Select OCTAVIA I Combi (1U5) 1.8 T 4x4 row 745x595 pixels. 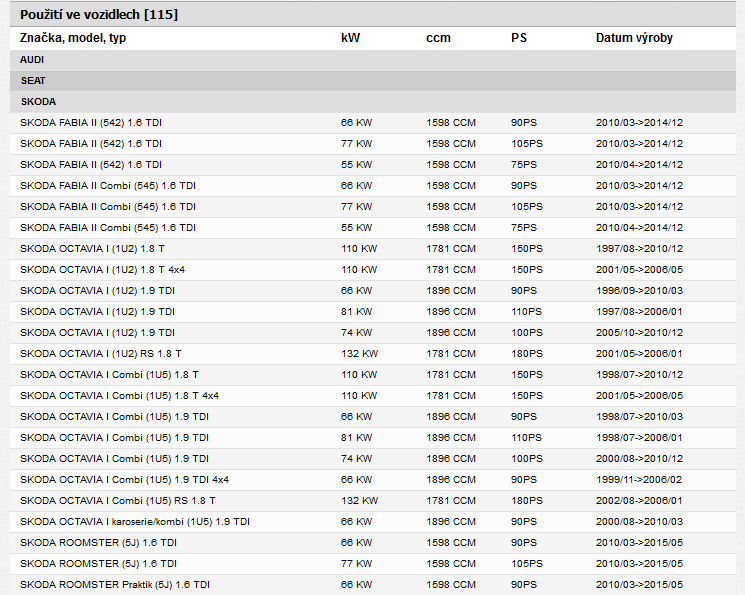click(x=372, y=395)
